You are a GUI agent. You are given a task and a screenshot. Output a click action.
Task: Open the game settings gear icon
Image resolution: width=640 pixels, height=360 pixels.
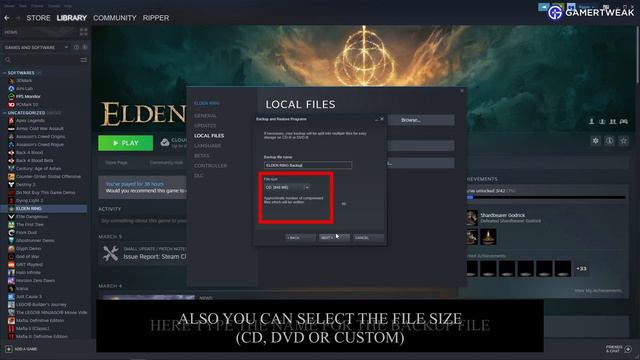pyautogui.click(x=596, y=141)
